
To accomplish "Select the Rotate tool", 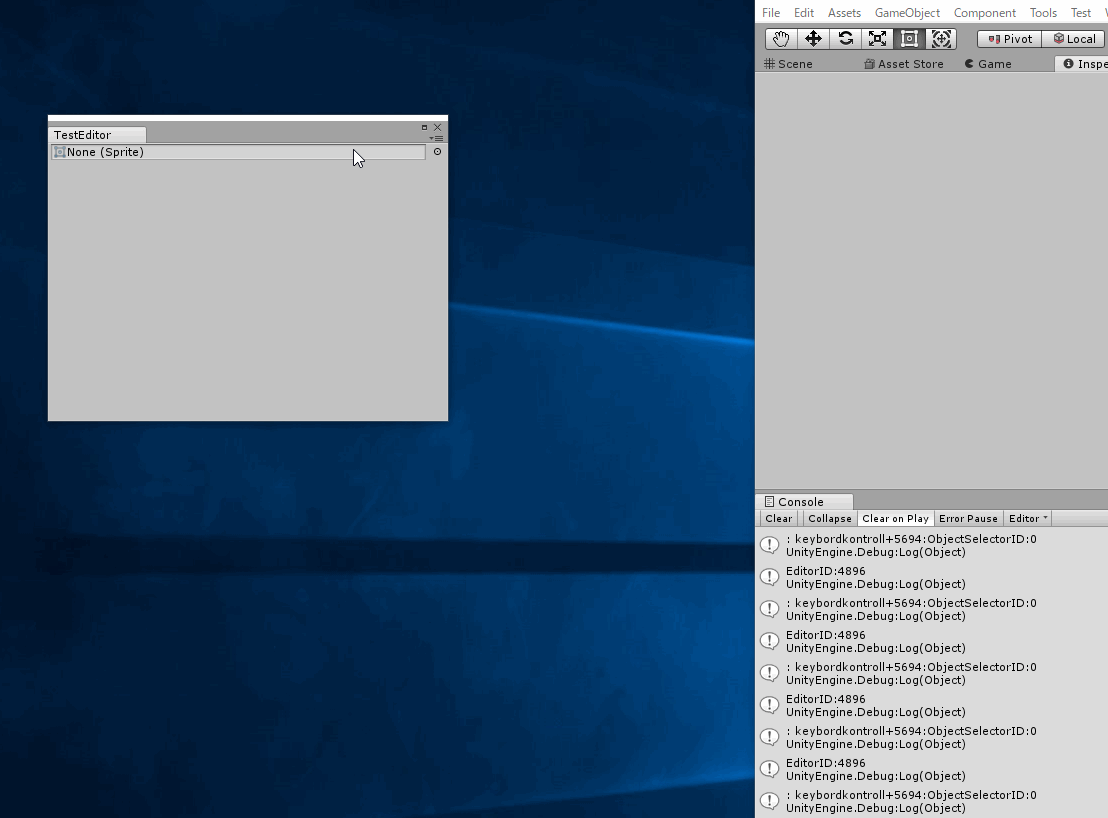I will tap(845, 38).
